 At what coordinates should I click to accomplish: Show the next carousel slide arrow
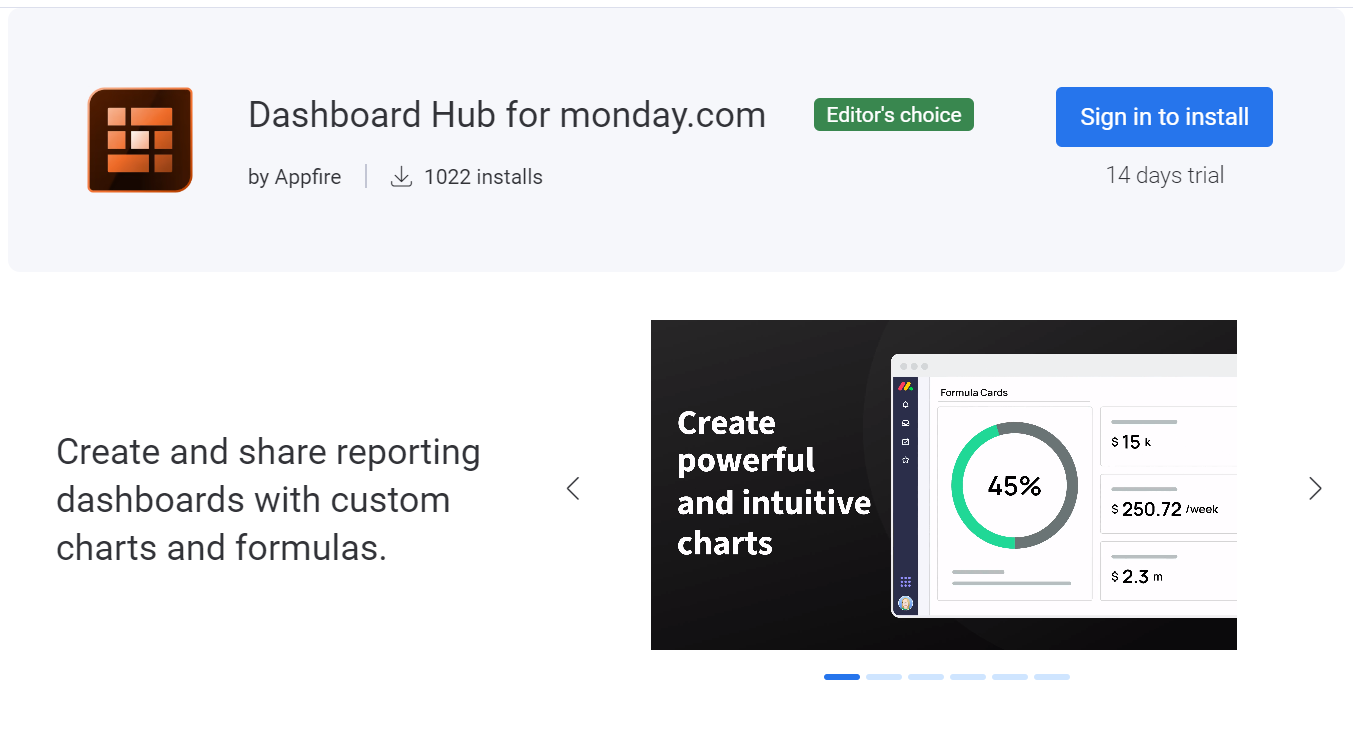(1315, 488)
